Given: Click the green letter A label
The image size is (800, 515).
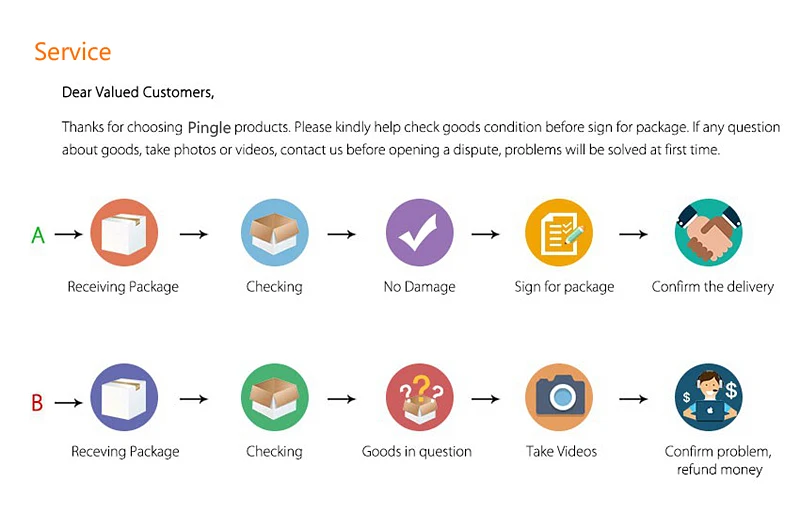Looking at the screenshot, I should (38, 235).
